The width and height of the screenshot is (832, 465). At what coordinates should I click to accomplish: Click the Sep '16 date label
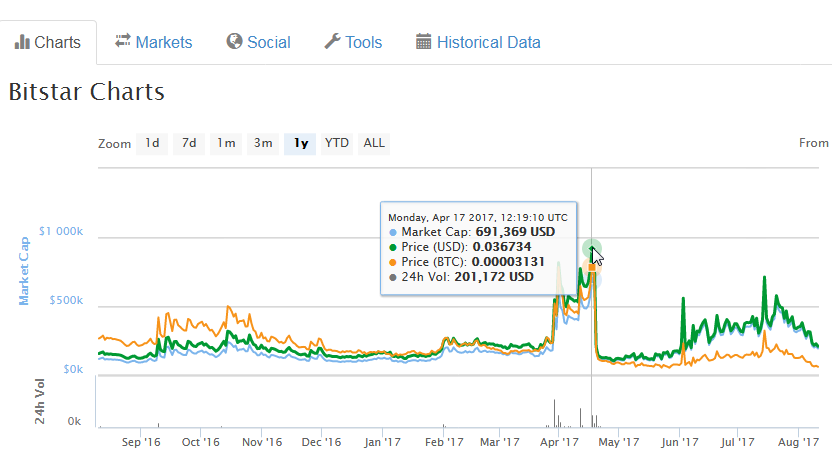point(141,442)
